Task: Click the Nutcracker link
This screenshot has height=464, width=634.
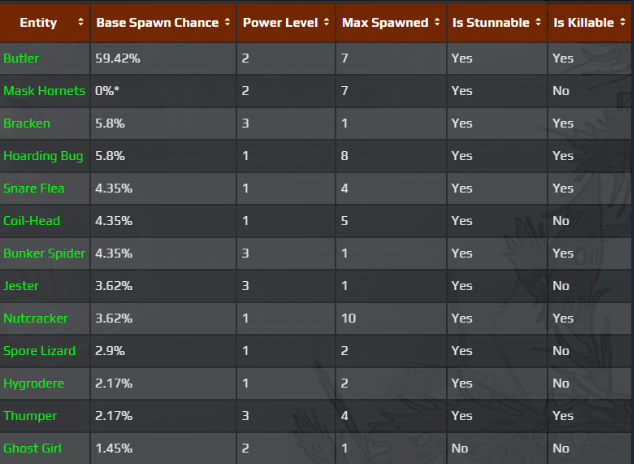Action: [x=35, y=318]
